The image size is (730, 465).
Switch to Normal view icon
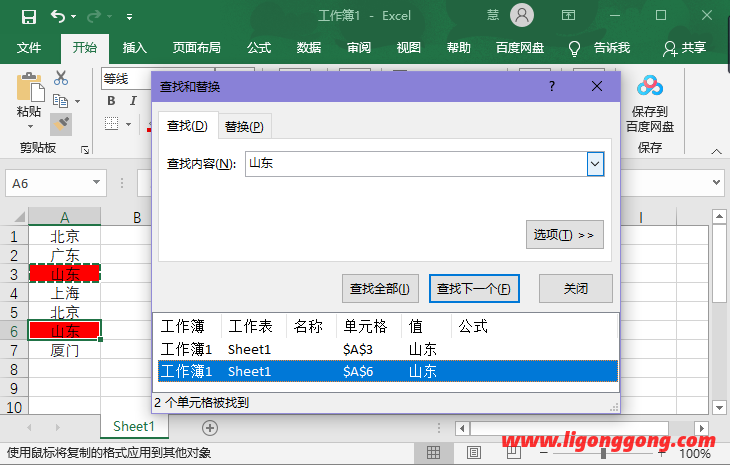(x=433, y=452)
